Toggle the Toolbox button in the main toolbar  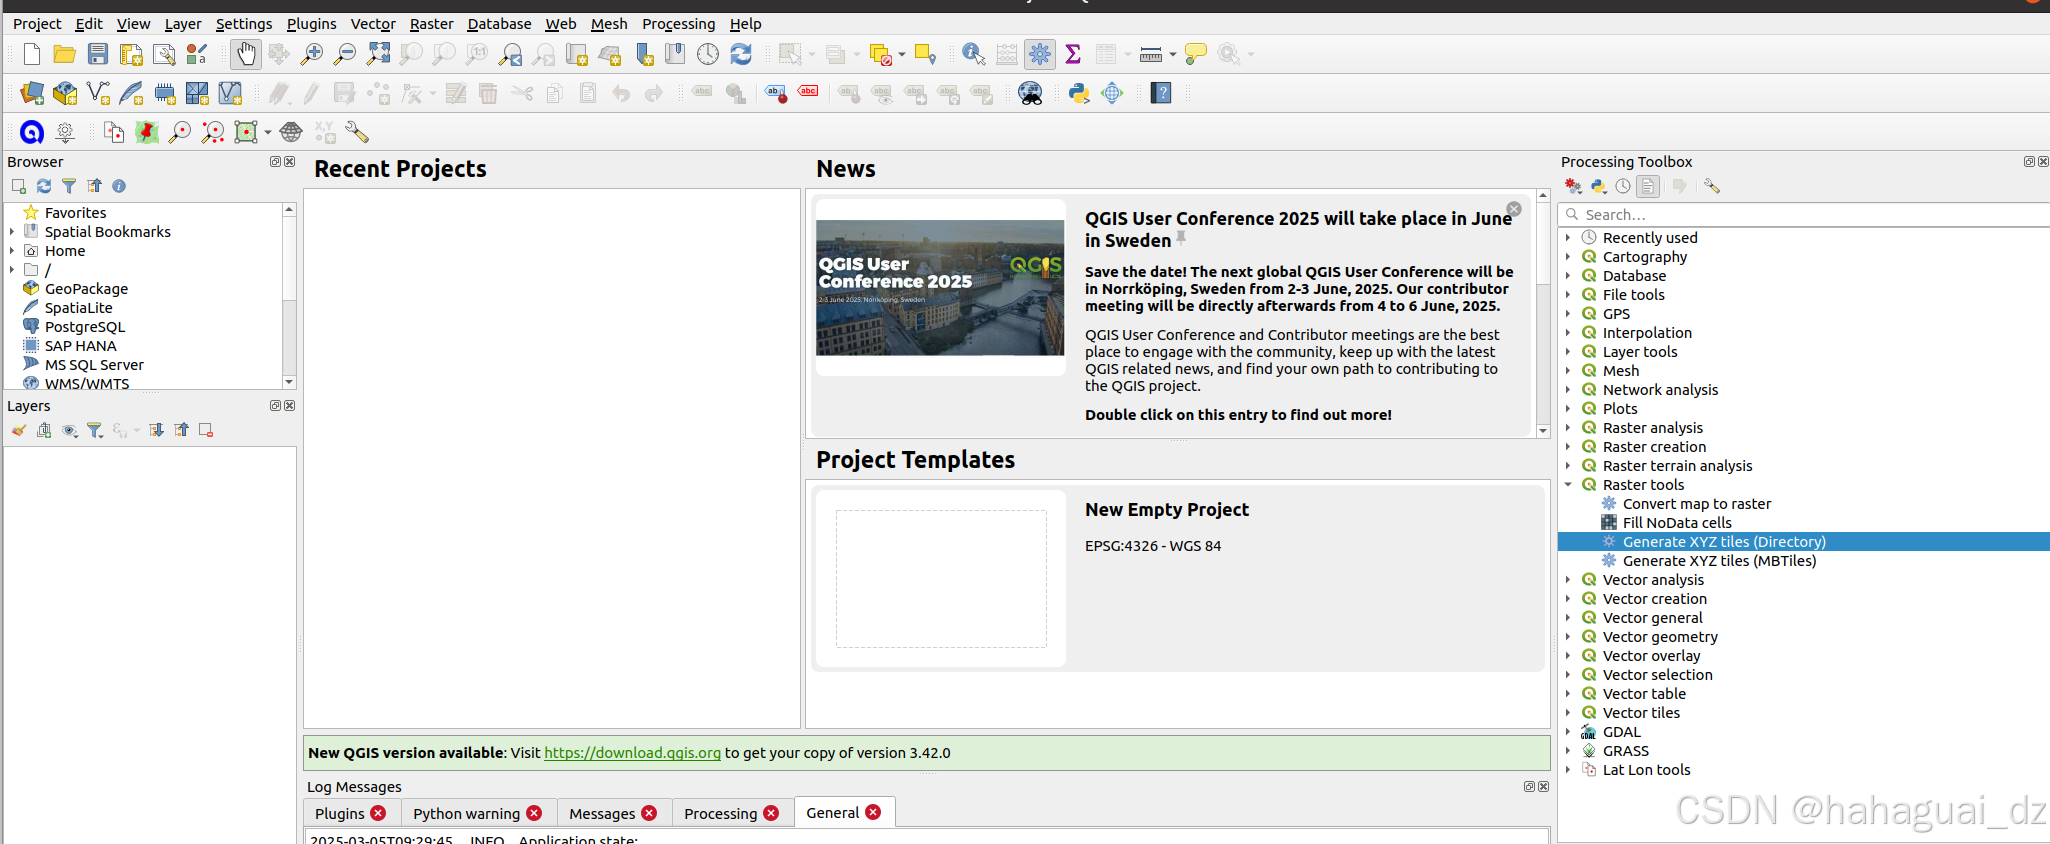pos(1040,54)
